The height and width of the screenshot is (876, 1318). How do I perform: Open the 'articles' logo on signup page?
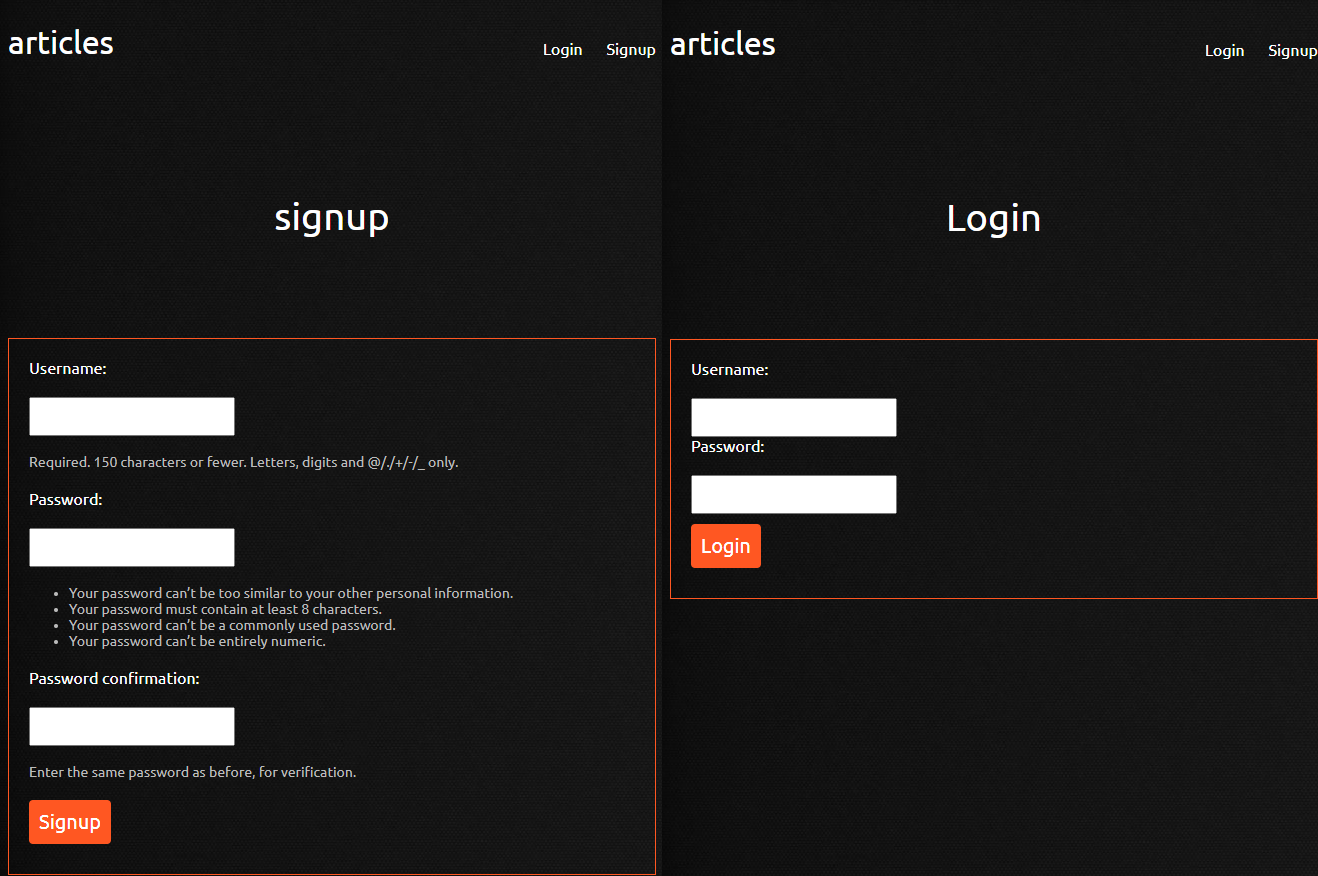(x=61, y=43)
